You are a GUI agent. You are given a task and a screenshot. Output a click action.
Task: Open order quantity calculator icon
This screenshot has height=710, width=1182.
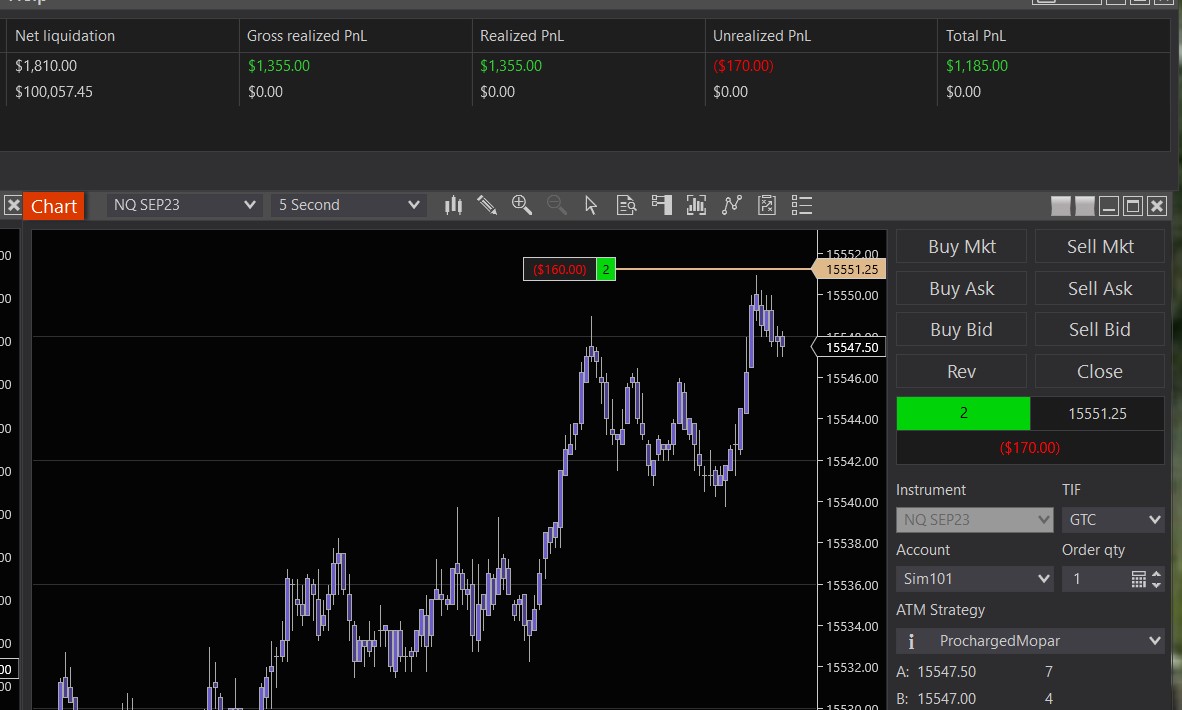click(x=1138, y=579)
